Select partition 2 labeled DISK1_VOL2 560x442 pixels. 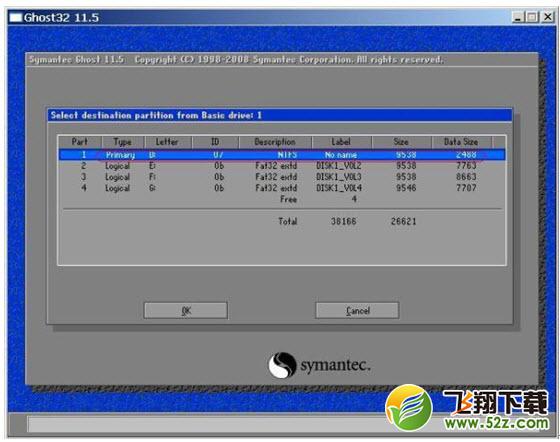282,166
